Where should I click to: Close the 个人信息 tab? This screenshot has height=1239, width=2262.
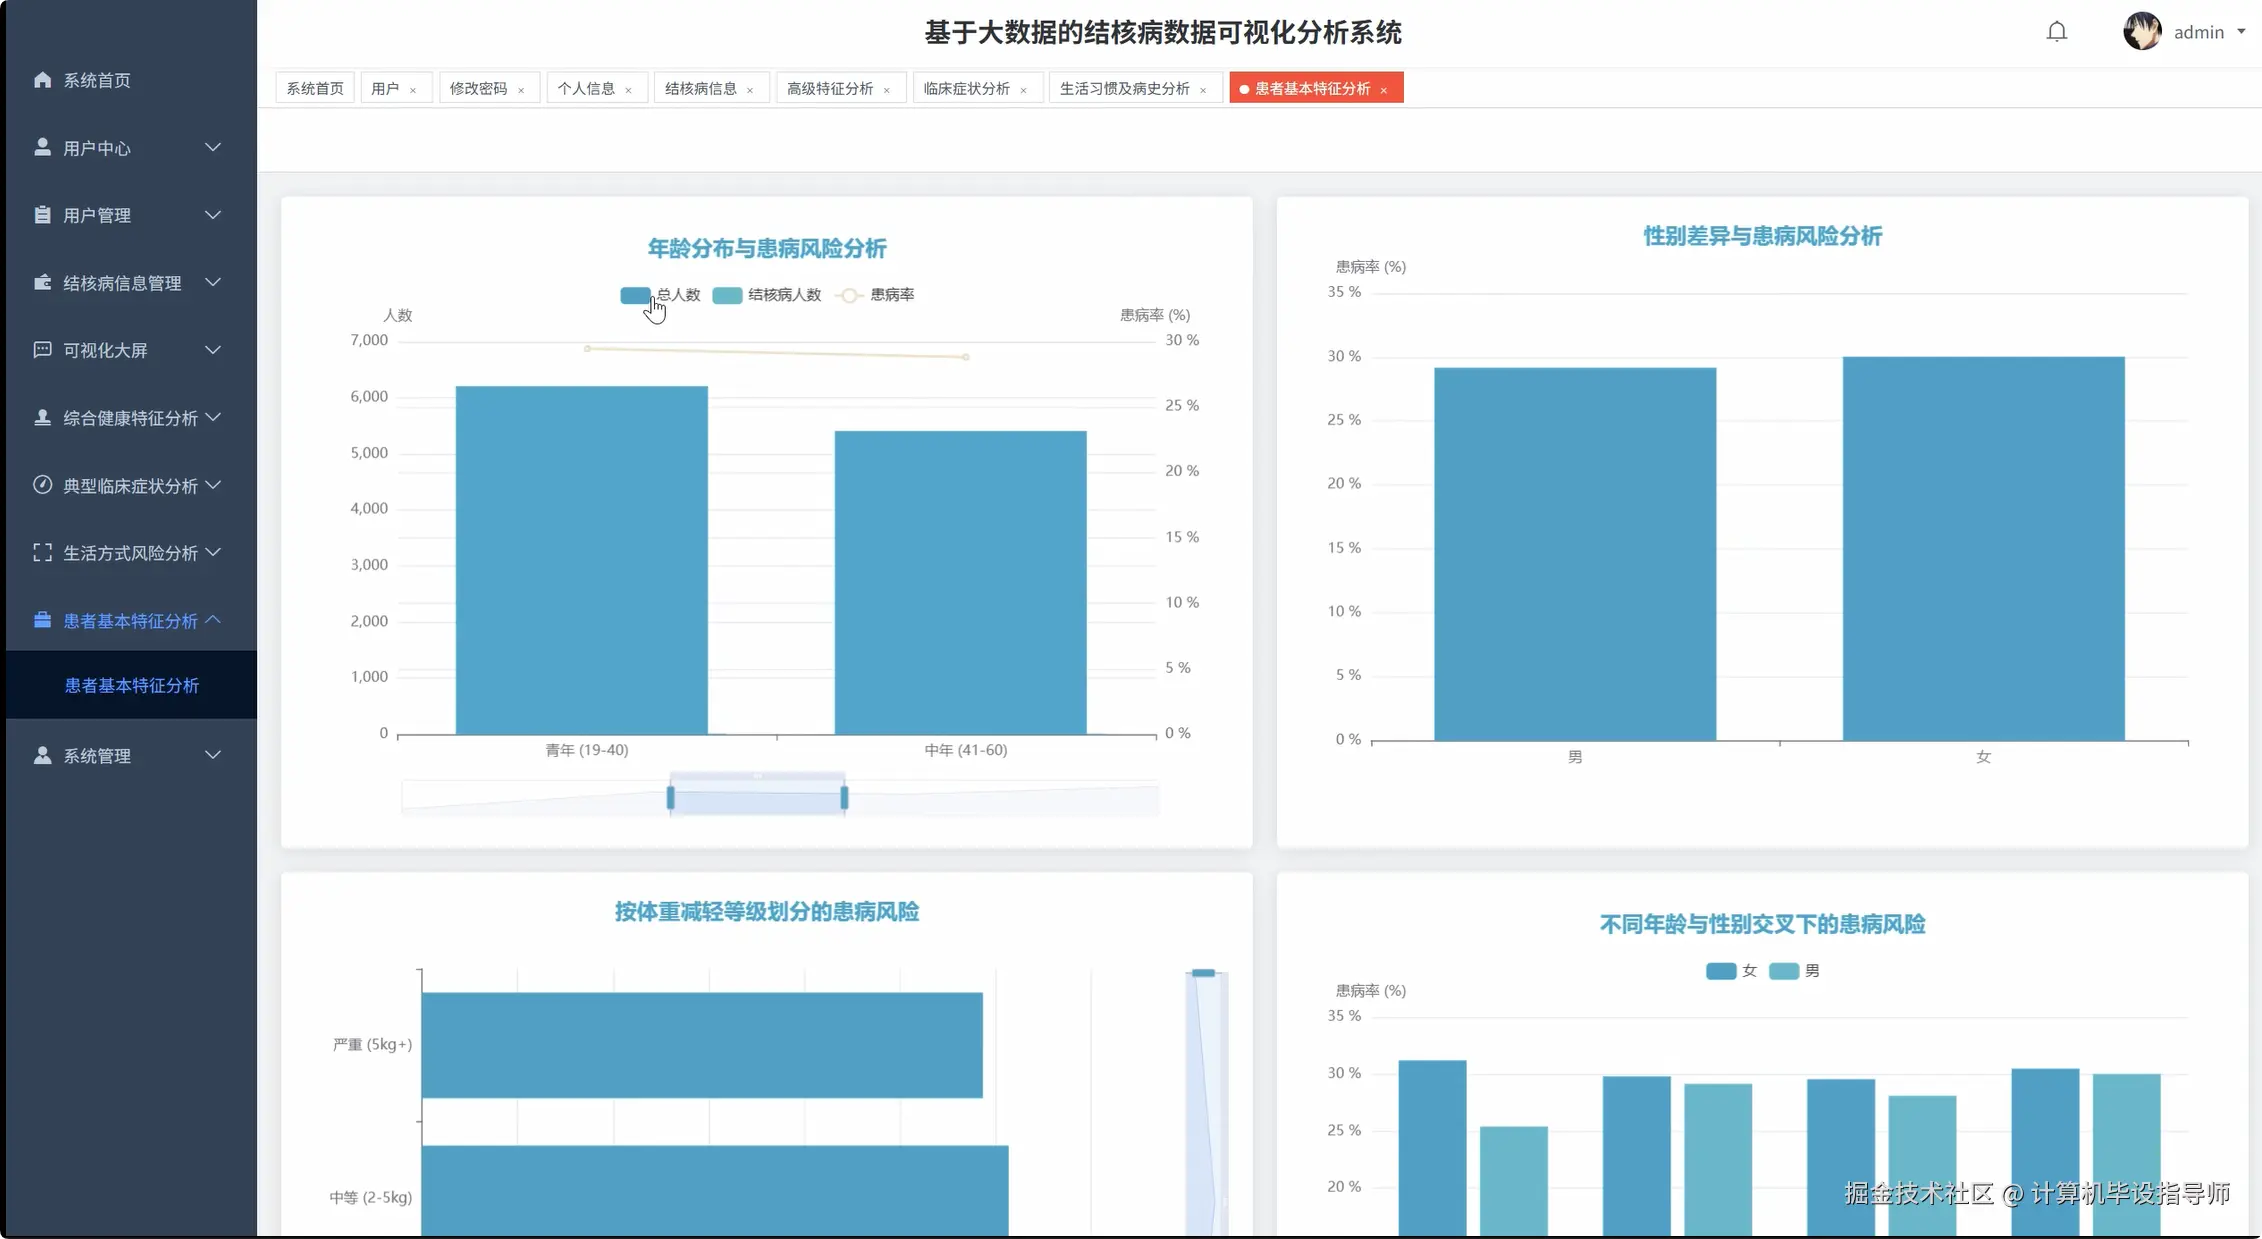click(x=629, y=90)
